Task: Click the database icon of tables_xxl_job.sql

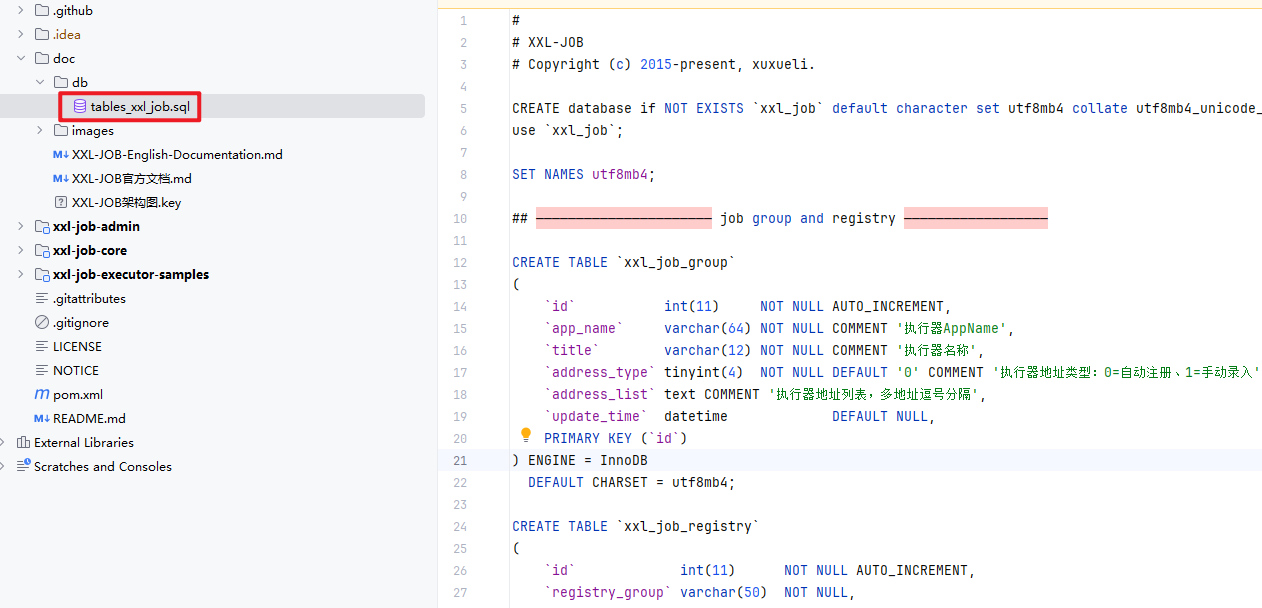Action: [80, 106]
